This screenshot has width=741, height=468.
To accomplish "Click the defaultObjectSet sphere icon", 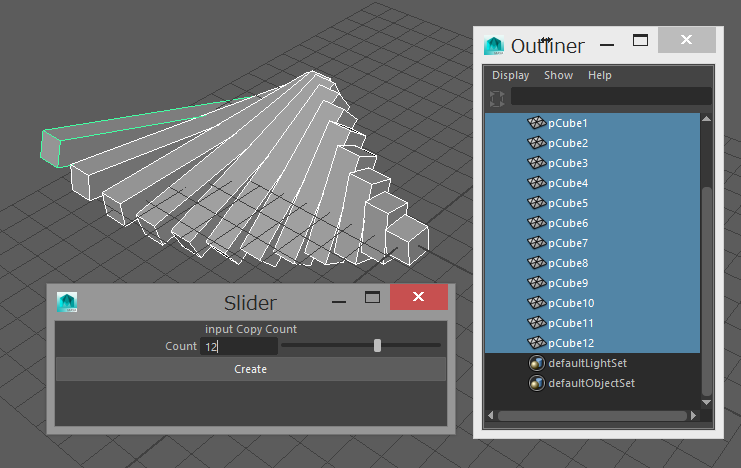I will (537, 383).
